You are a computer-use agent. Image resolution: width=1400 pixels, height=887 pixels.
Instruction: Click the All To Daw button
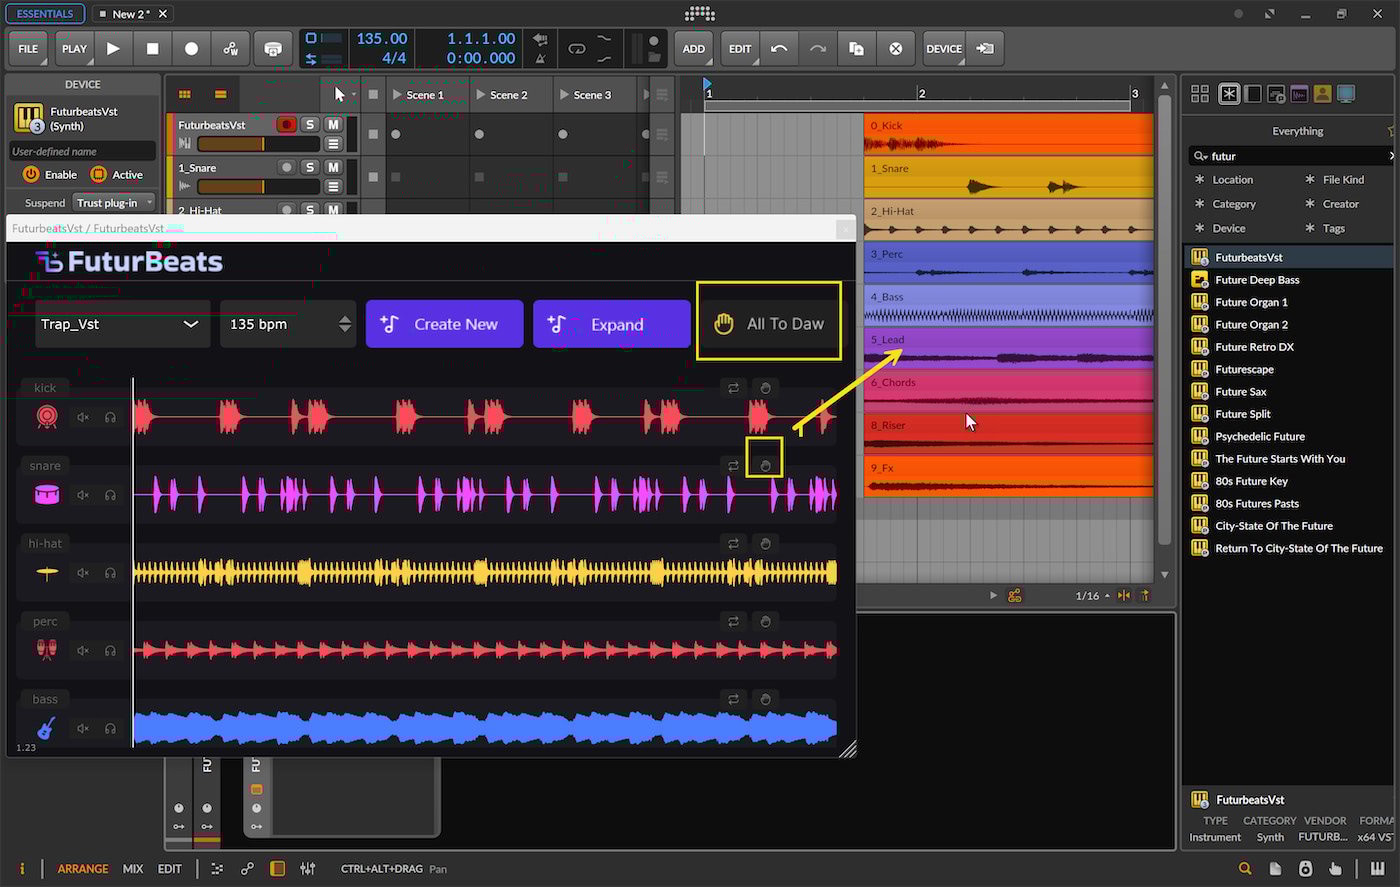pyautogui.click(x=769, y=324)
